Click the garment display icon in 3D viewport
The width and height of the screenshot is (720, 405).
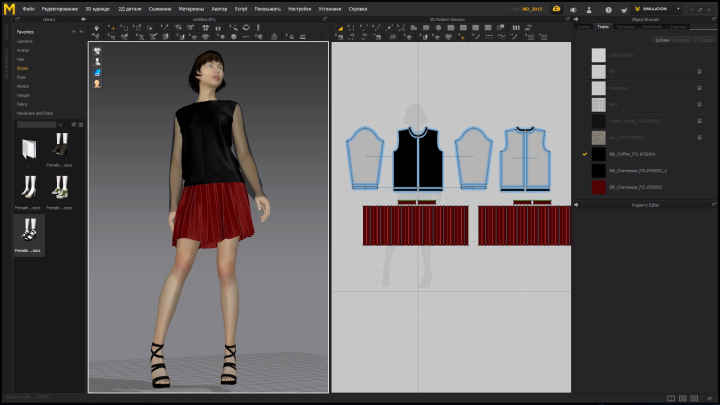click(x=97, y=51)
